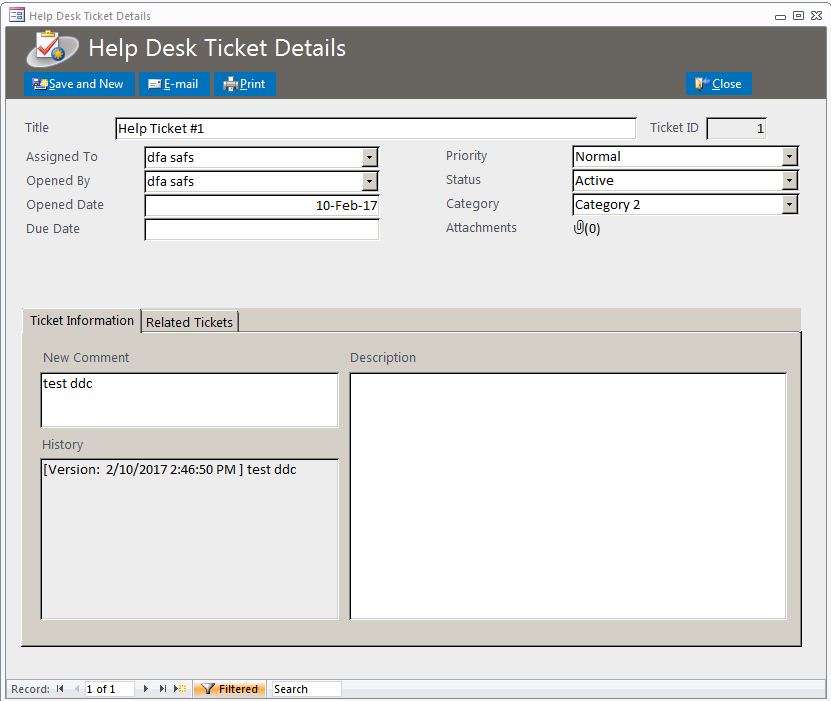
Task: Click the Opened Date field
Action: [262, 206]
